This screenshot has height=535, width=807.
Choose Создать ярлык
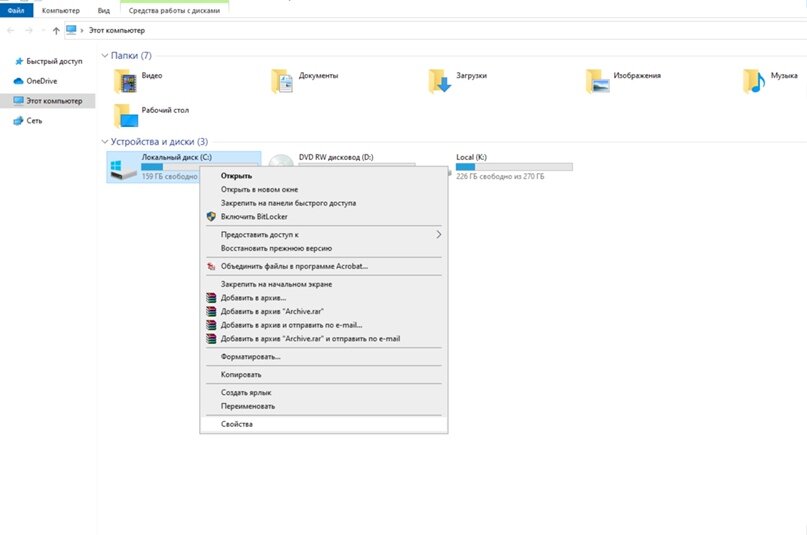pos(324,393)
